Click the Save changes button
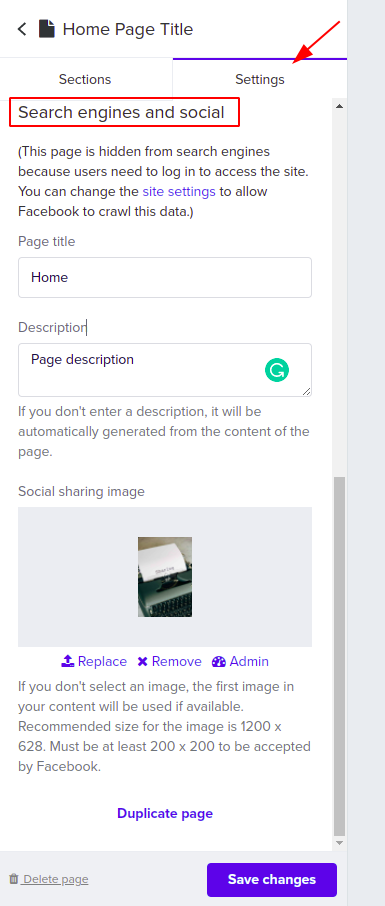The image size is (385, 906). (272, 879)
